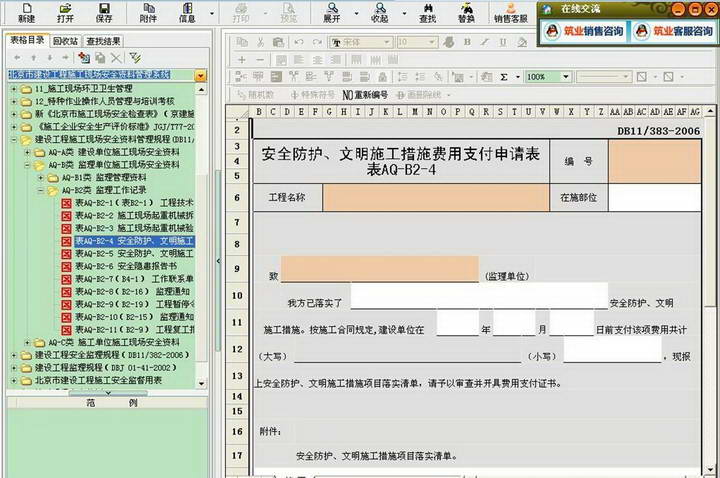Click the add-form icon in tree toolbar

coord(84,58)
